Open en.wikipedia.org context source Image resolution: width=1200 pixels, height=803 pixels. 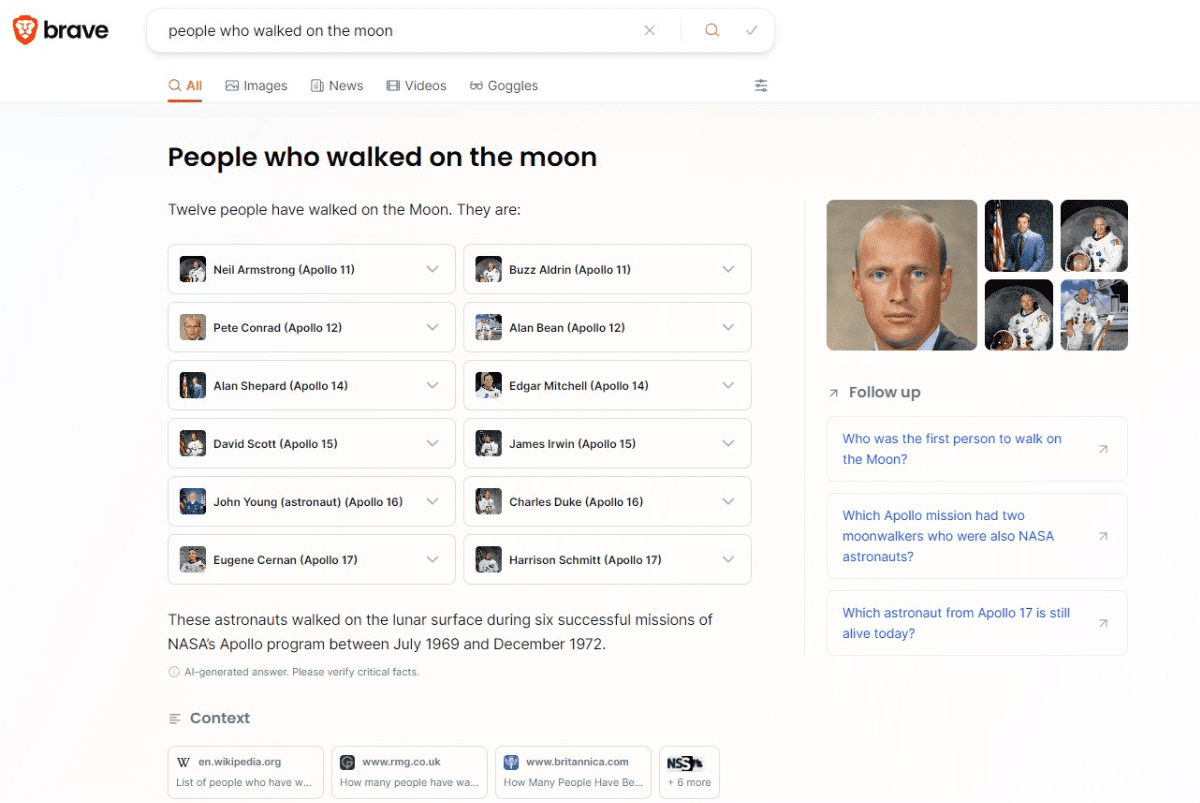pos(246,772)
